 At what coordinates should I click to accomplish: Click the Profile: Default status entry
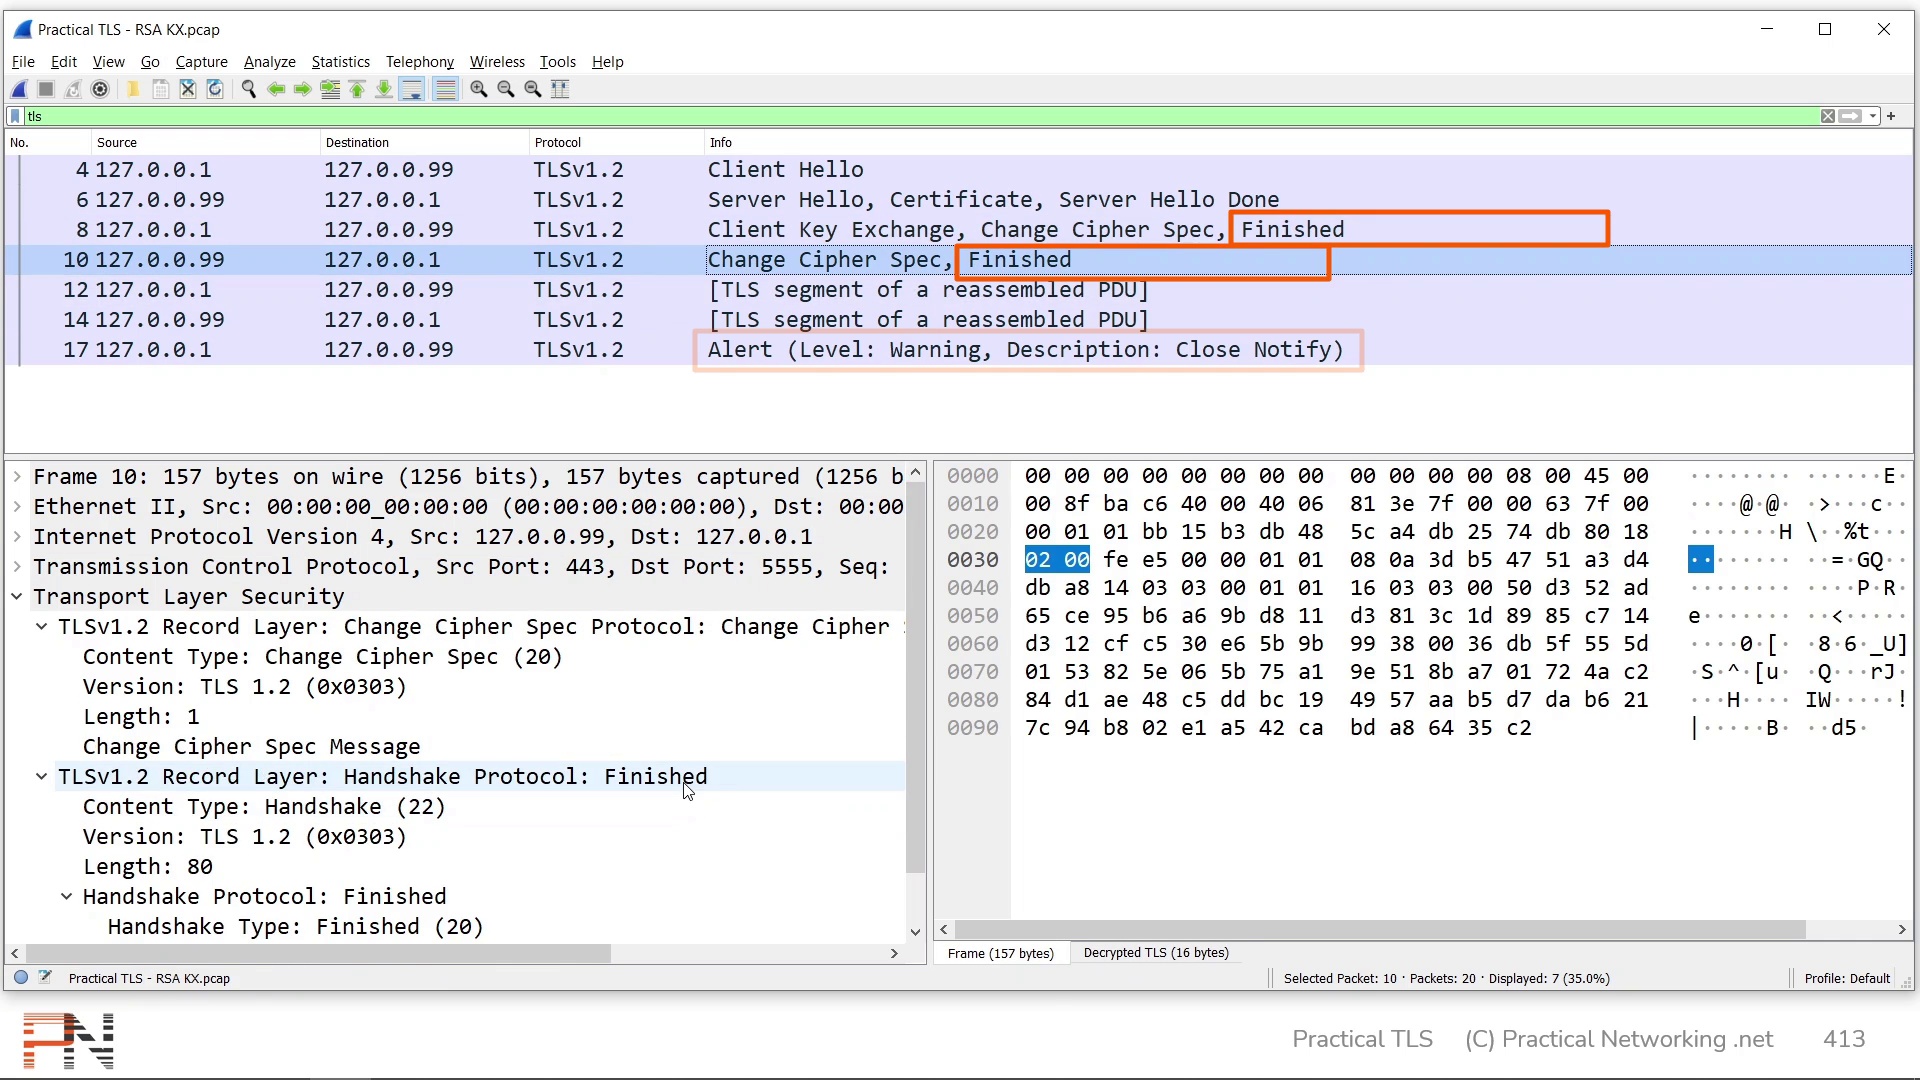coord(1847,979)
